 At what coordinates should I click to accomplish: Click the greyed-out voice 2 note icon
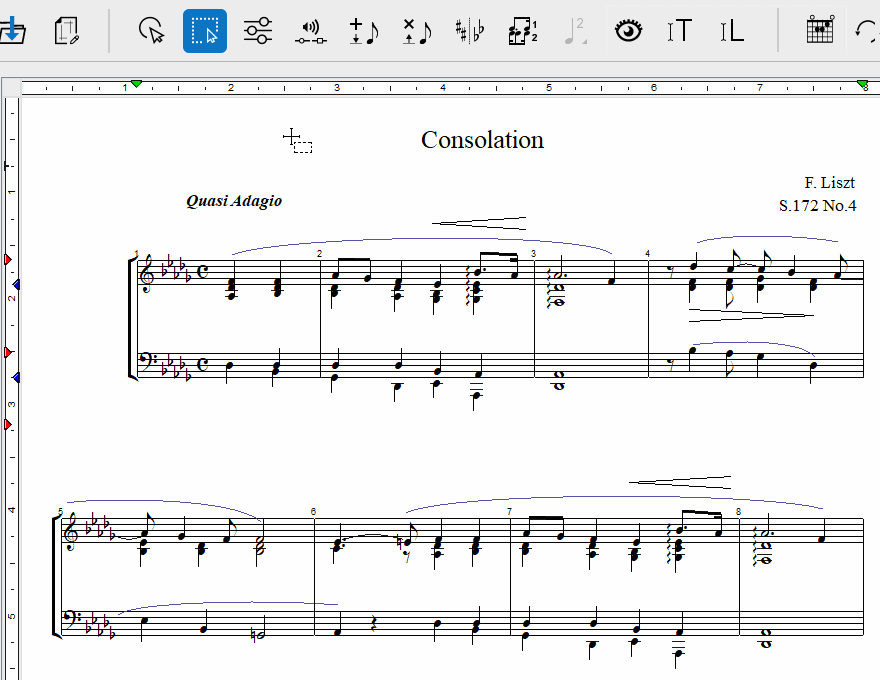tap(576, 31)
